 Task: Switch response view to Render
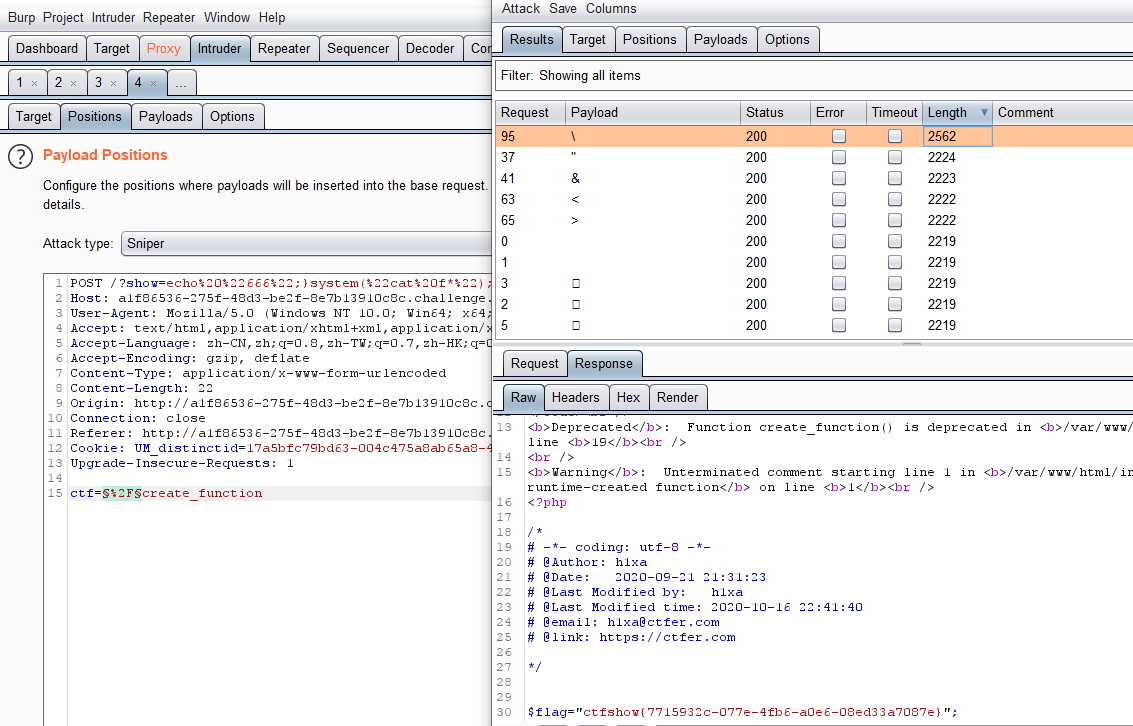click(678, 397)
